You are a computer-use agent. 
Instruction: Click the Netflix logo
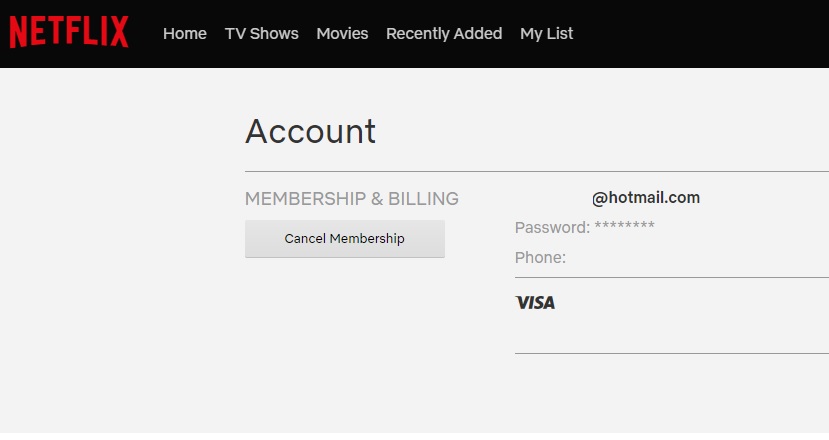(69, 33)
